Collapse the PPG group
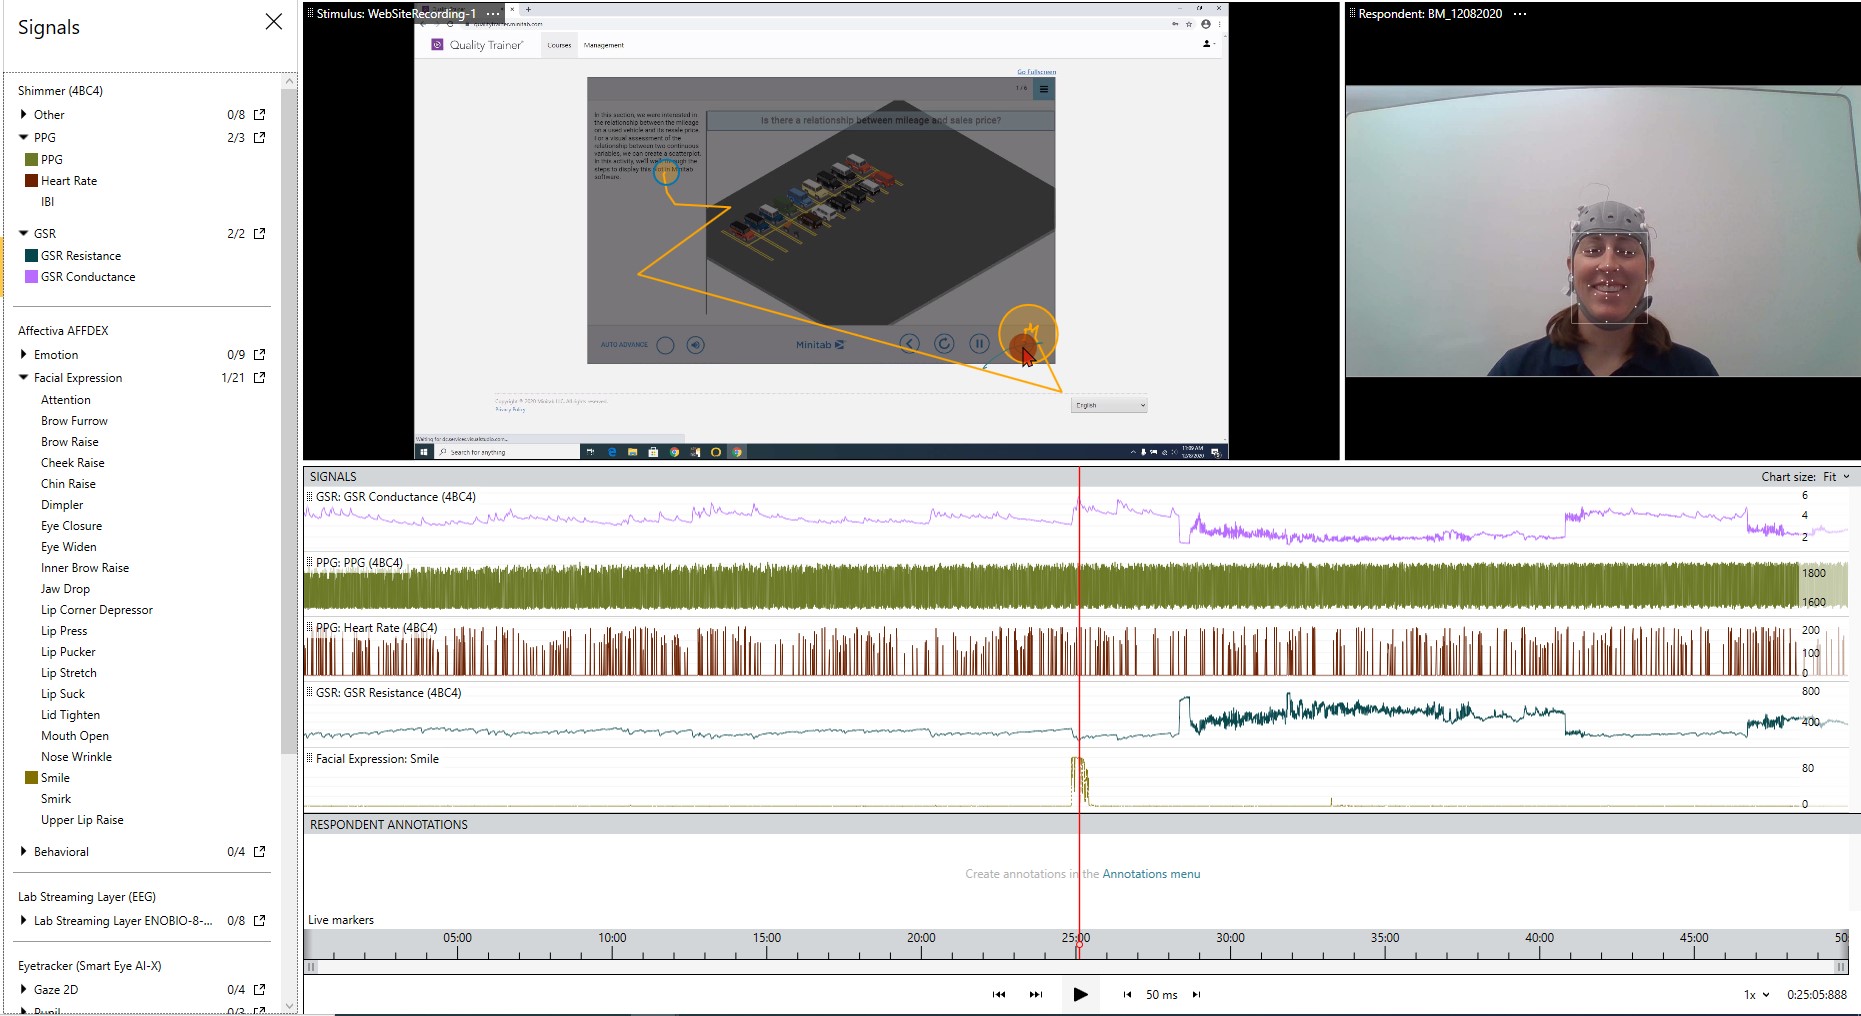 [x=23, y=137]
